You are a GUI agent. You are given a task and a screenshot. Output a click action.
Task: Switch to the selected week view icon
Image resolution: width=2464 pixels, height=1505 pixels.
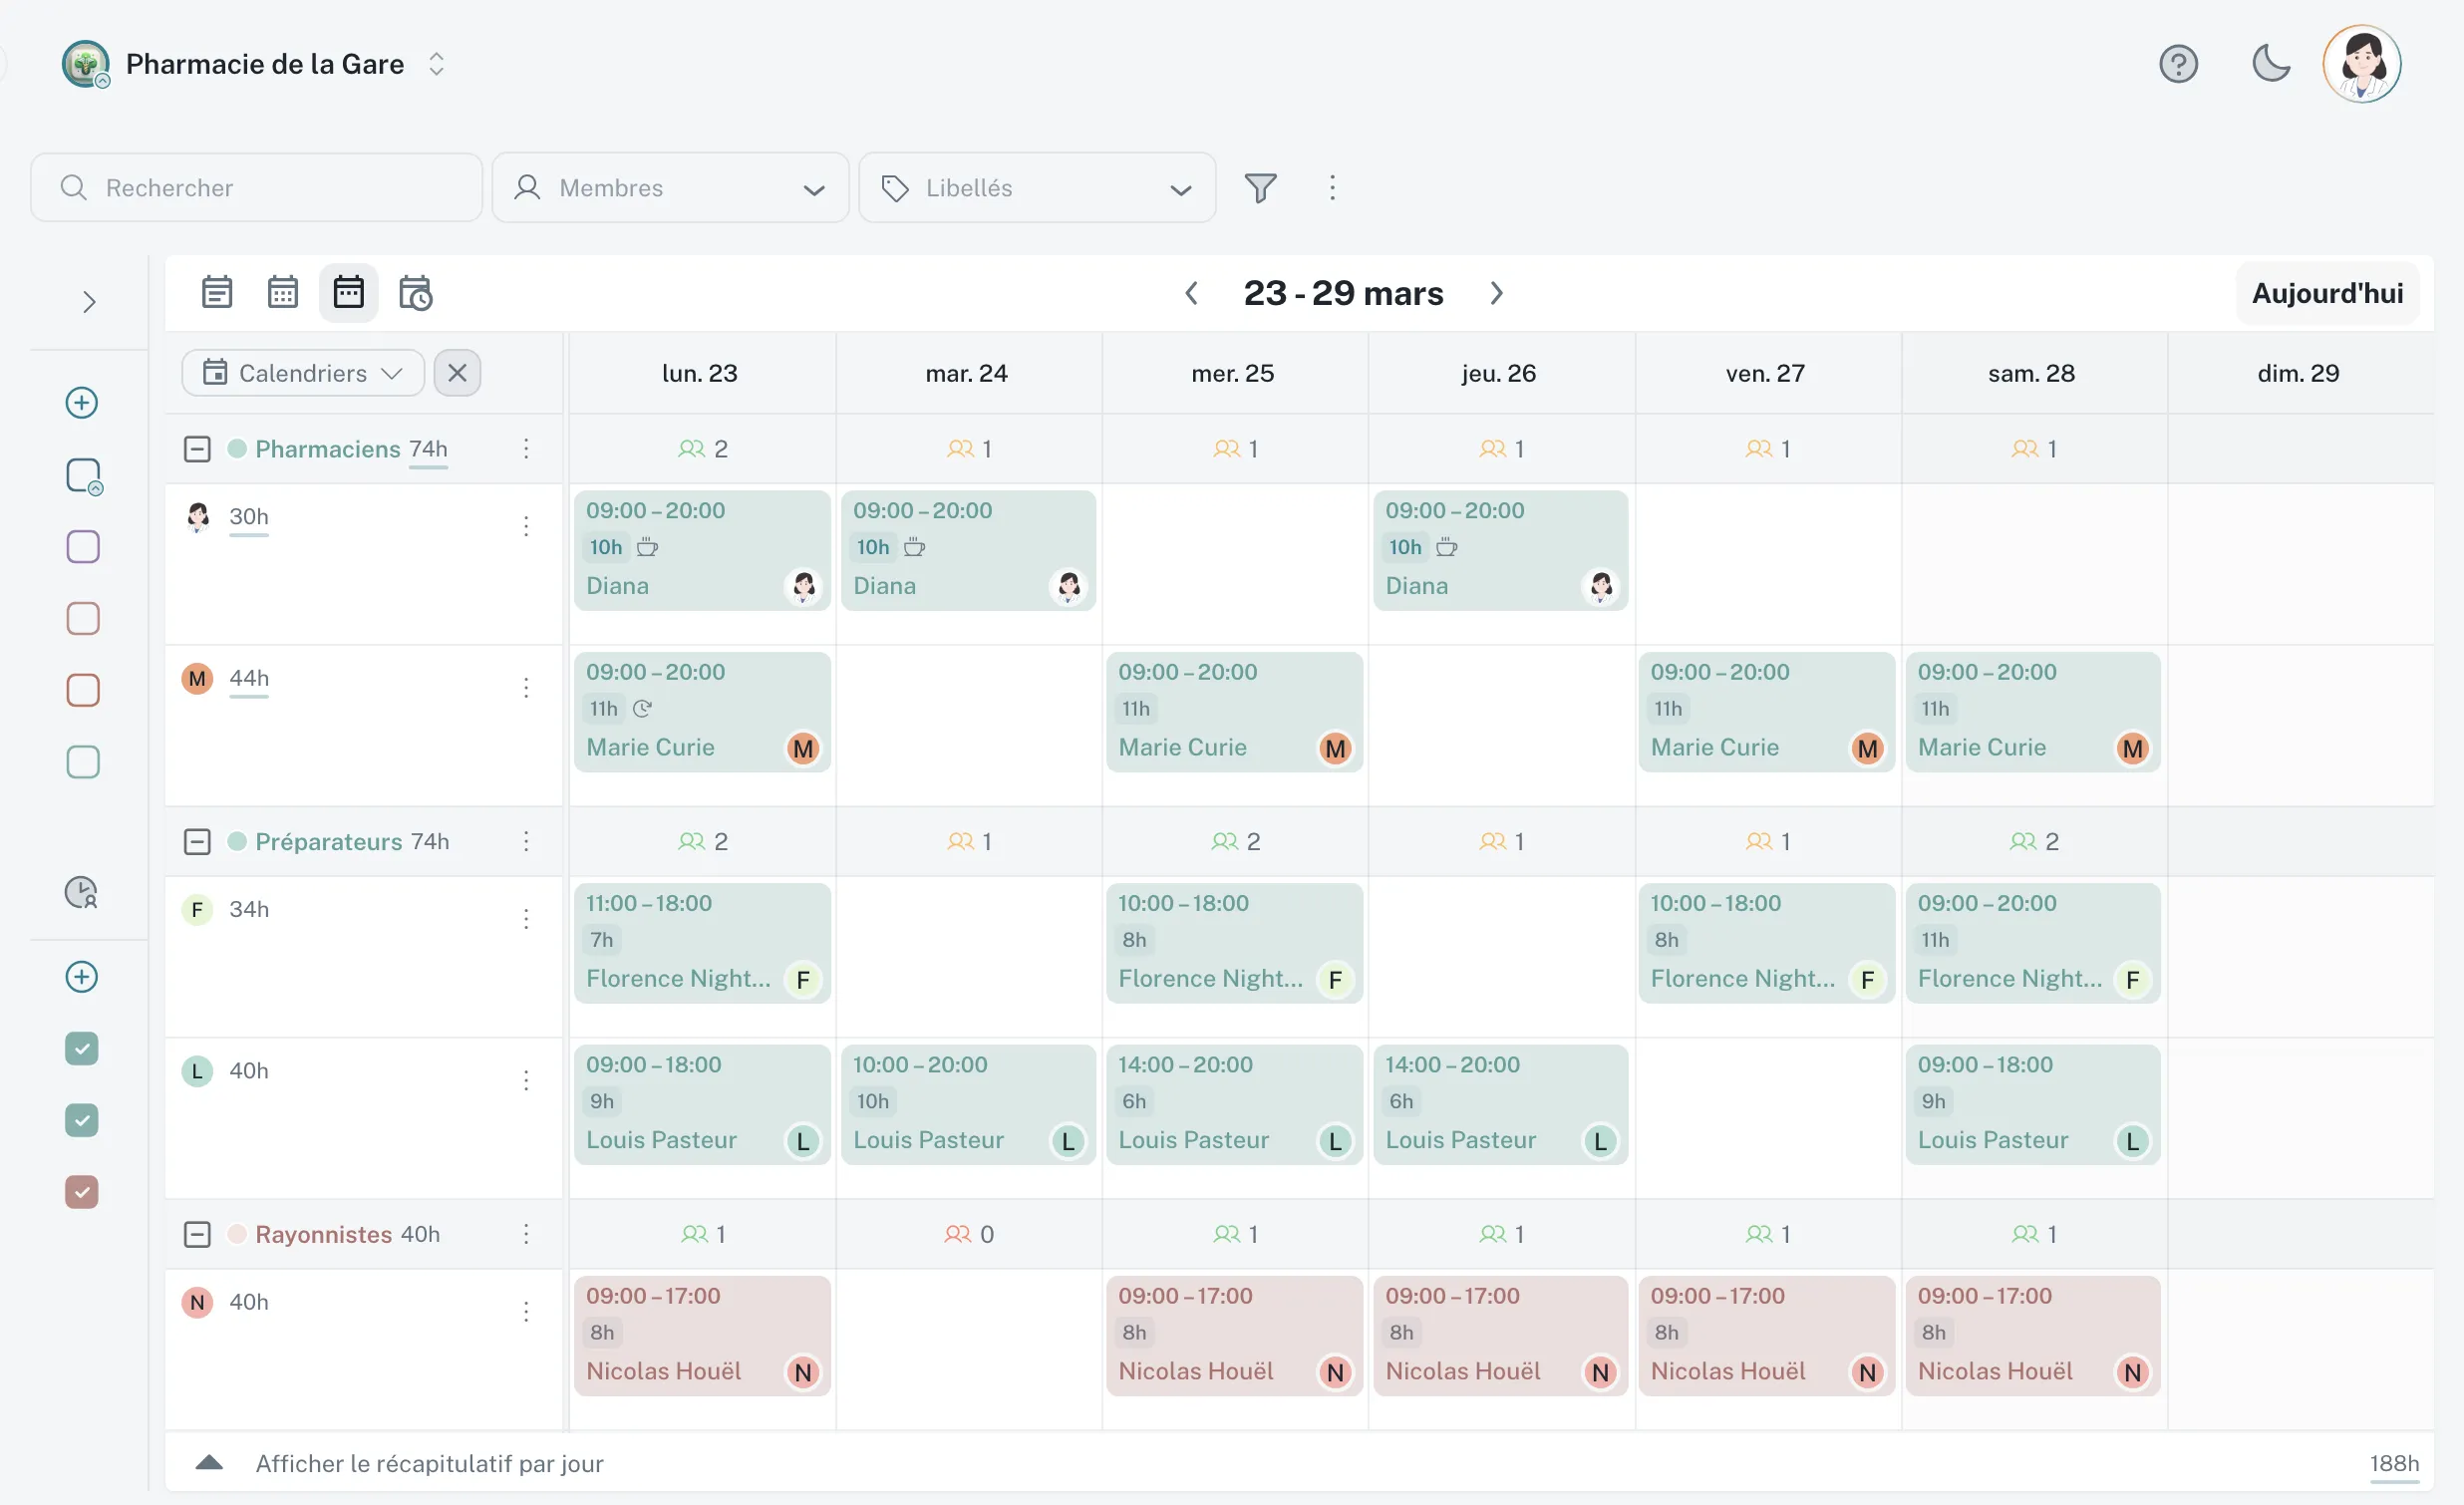coord(348,293)
